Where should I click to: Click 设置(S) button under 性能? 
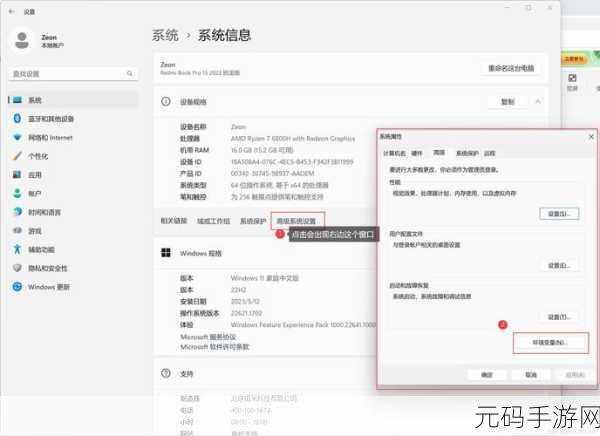click(559, 214)
